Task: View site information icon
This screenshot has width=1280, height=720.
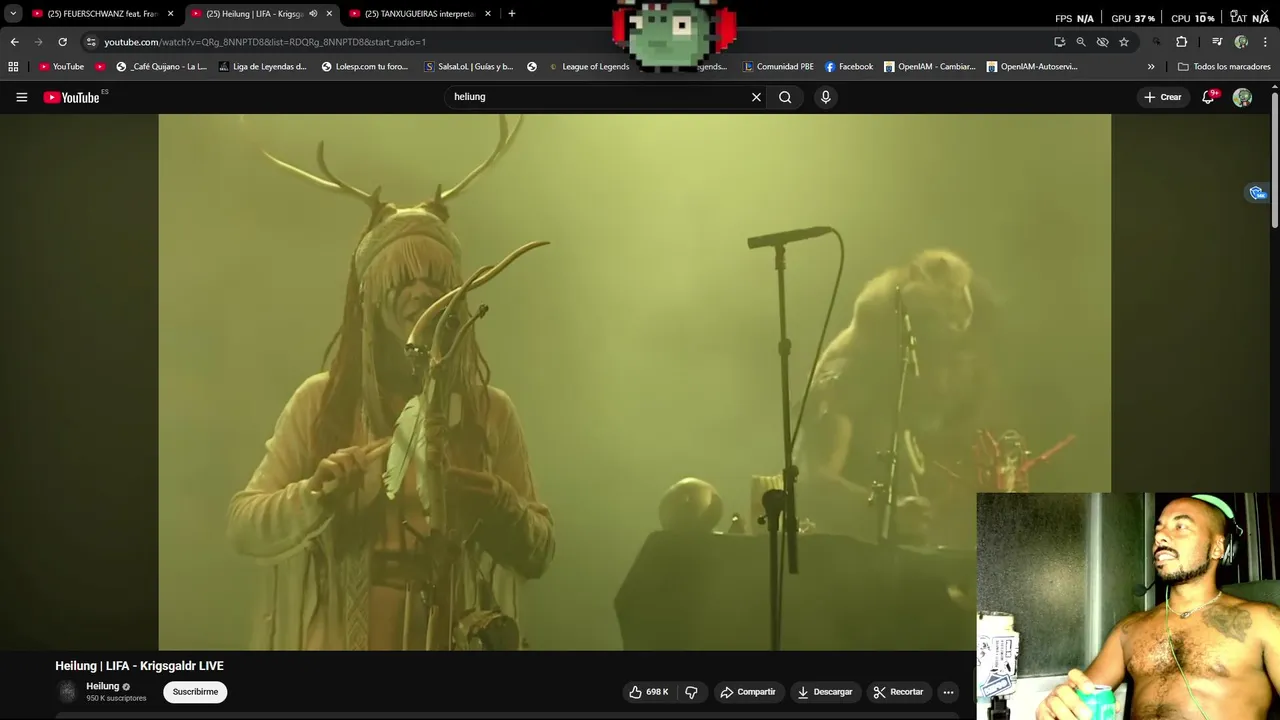Action: point(91,42)
